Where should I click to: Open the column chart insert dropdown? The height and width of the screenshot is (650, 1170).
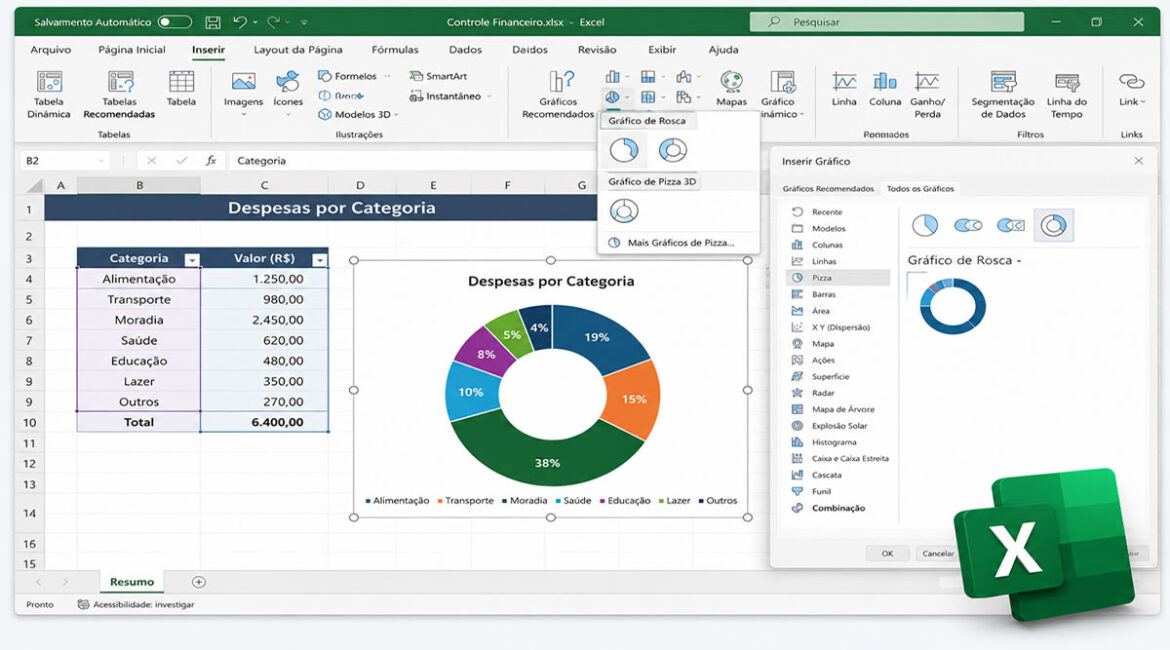(x=616, y=76)
